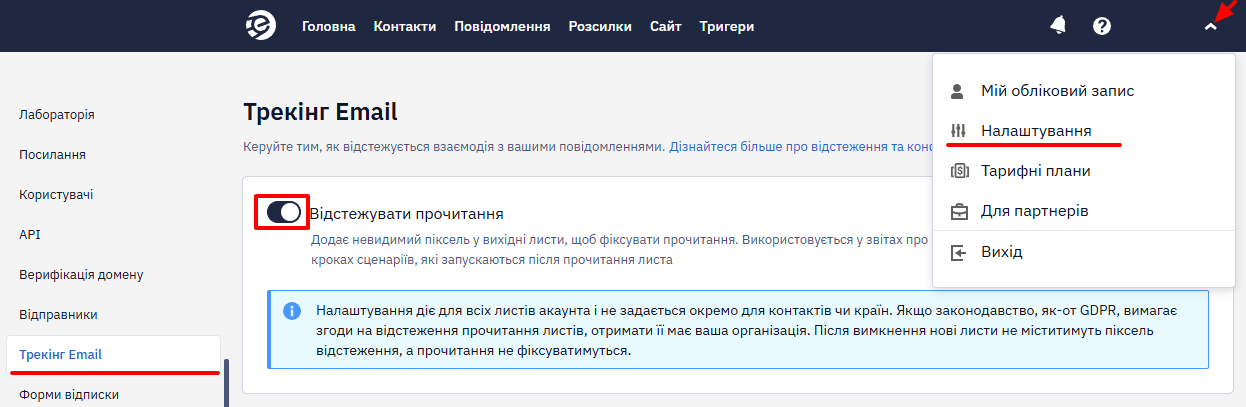Image resolution: width=1246 pixels, height=407 pixels.
Task: Click the exit icon beside Вихід
Action: pyautogui.click(x=958, y=252)
